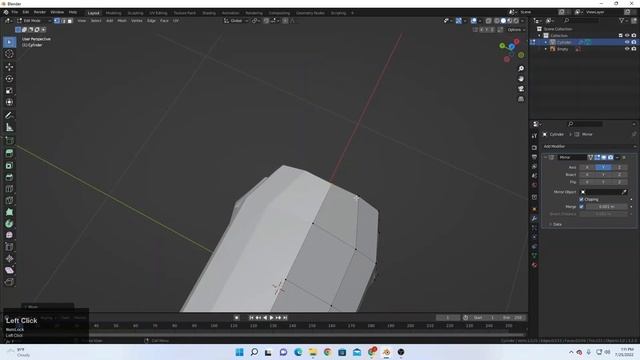This screenshot has height=360, width=640.
Task: Open the Edit Mode dropdown
Action: click(x=33, y=21)
